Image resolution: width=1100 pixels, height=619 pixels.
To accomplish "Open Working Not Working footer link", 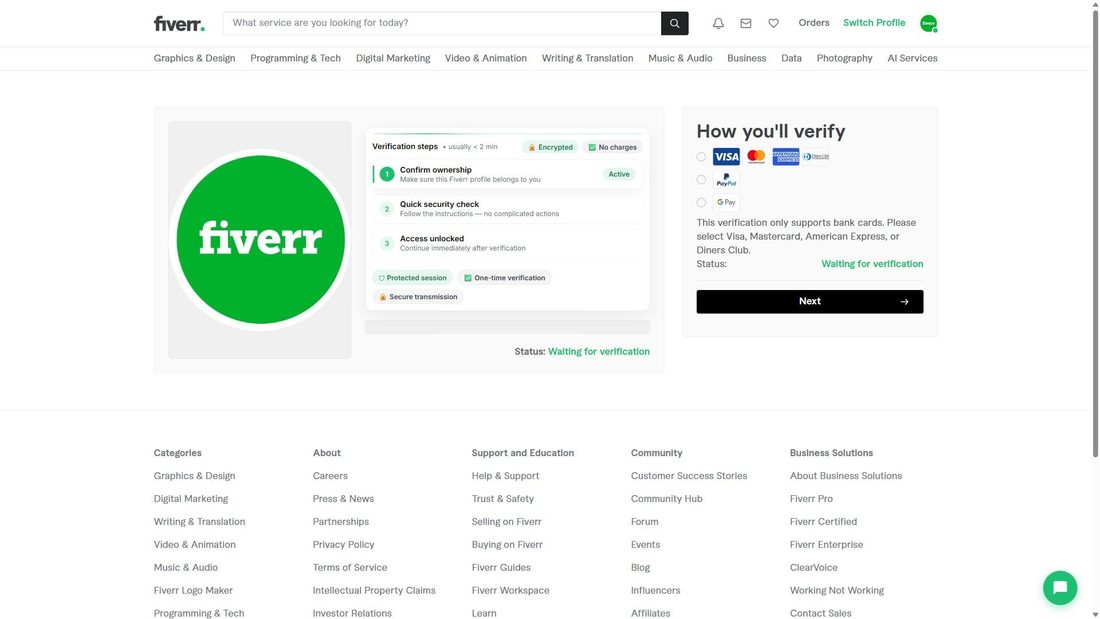I will tap(836, 591).
